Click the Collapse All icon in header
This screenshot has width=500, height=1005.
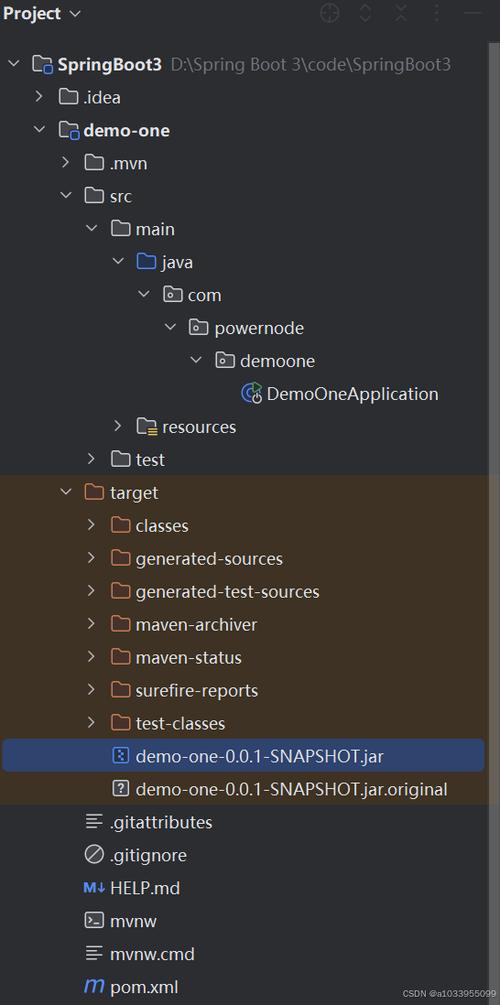click(x=401, y=13)
